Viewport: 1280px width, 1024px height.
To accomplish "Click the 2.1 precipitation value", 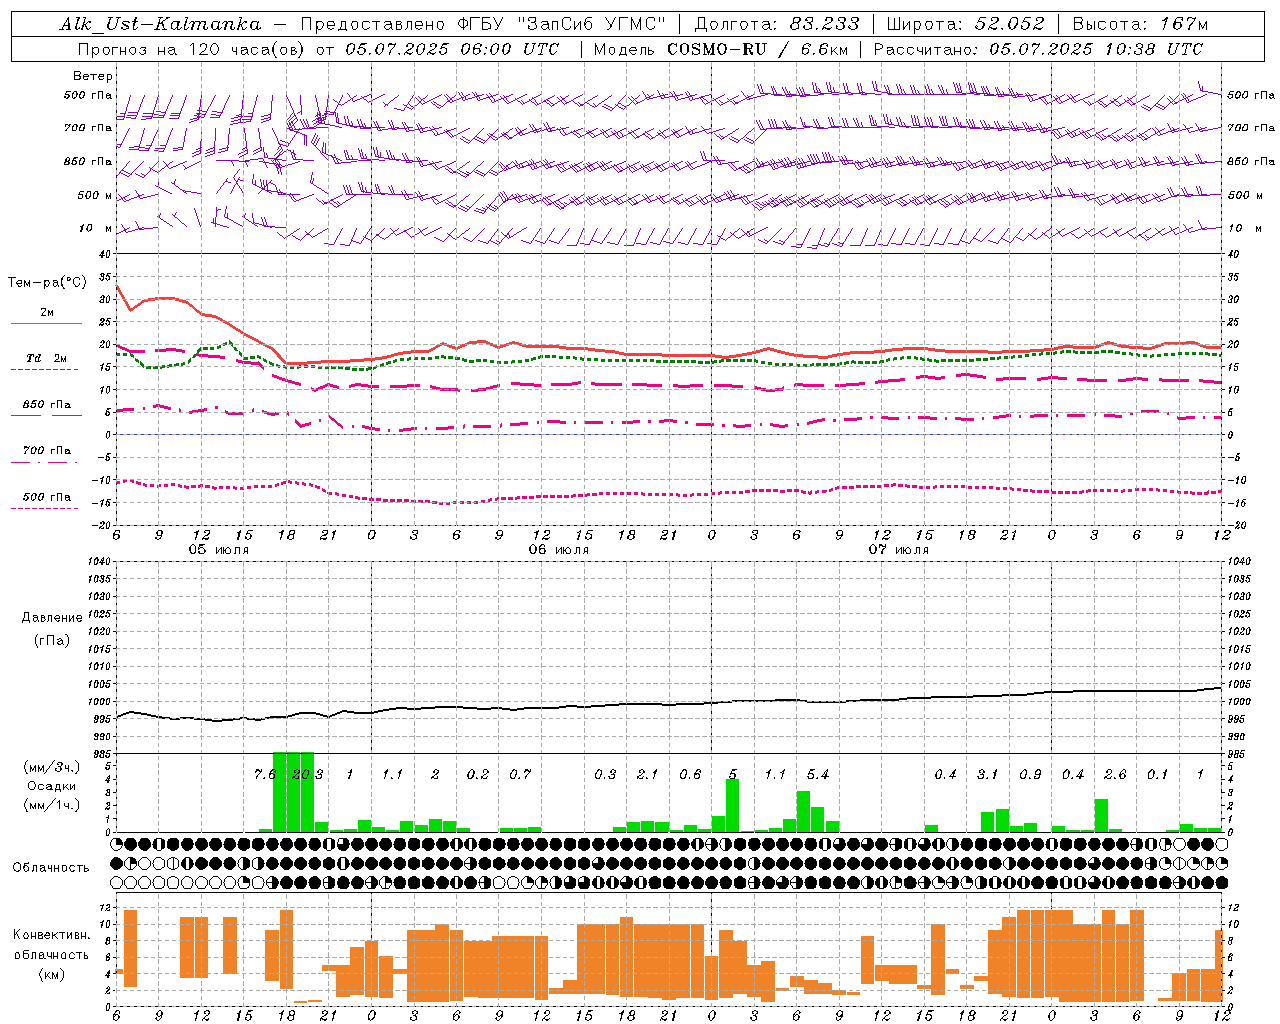I will (x=648, y=775).
